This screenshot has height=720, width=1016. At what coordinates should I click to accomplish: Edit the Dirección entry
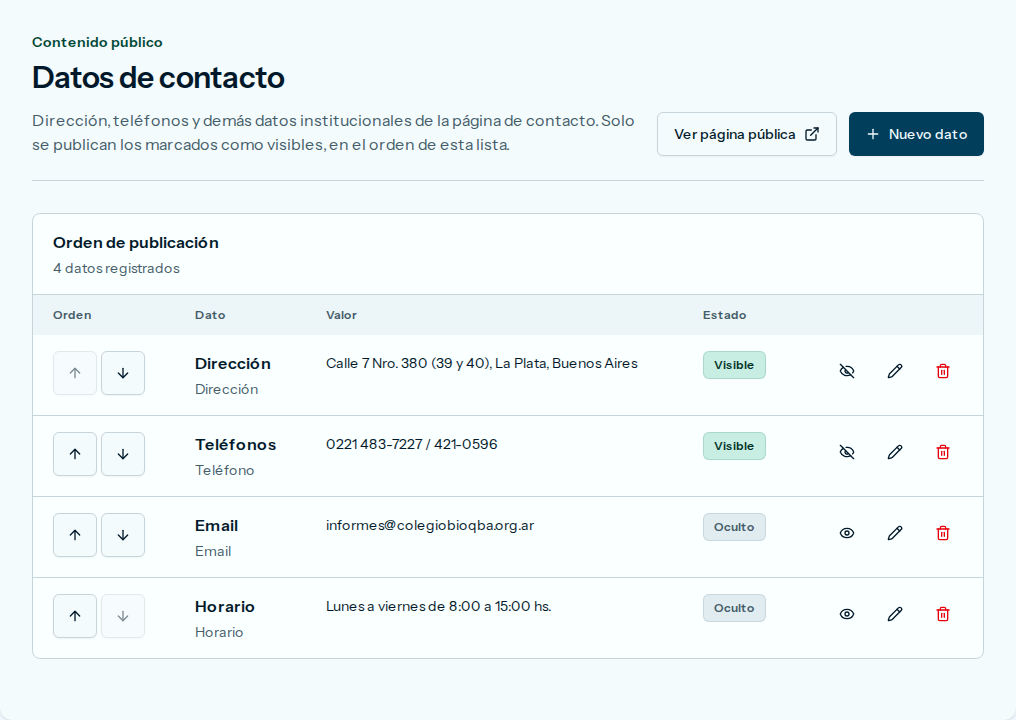(895, 371)
